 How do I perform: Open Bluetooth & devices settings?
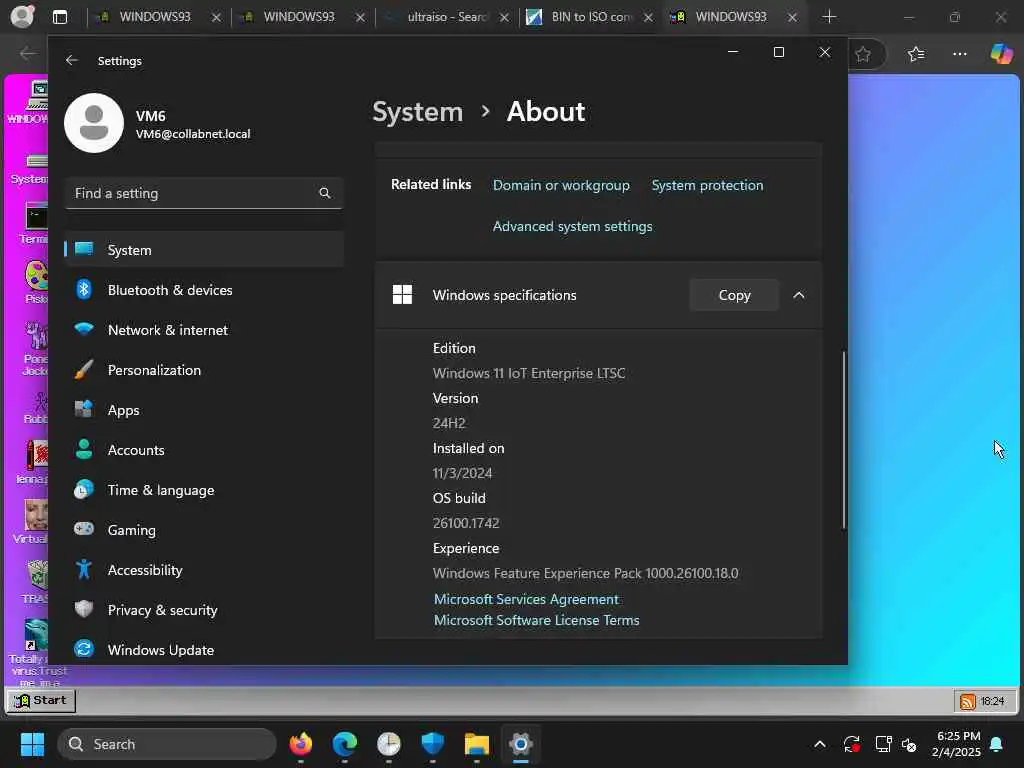click(204, 290)
